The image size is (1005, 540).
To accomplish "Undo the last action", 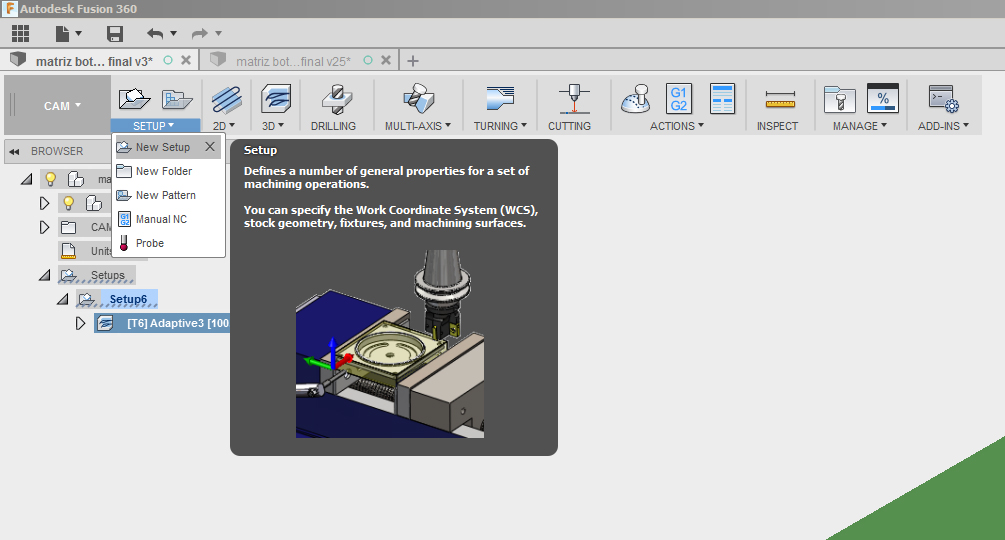I will point(154,33).
